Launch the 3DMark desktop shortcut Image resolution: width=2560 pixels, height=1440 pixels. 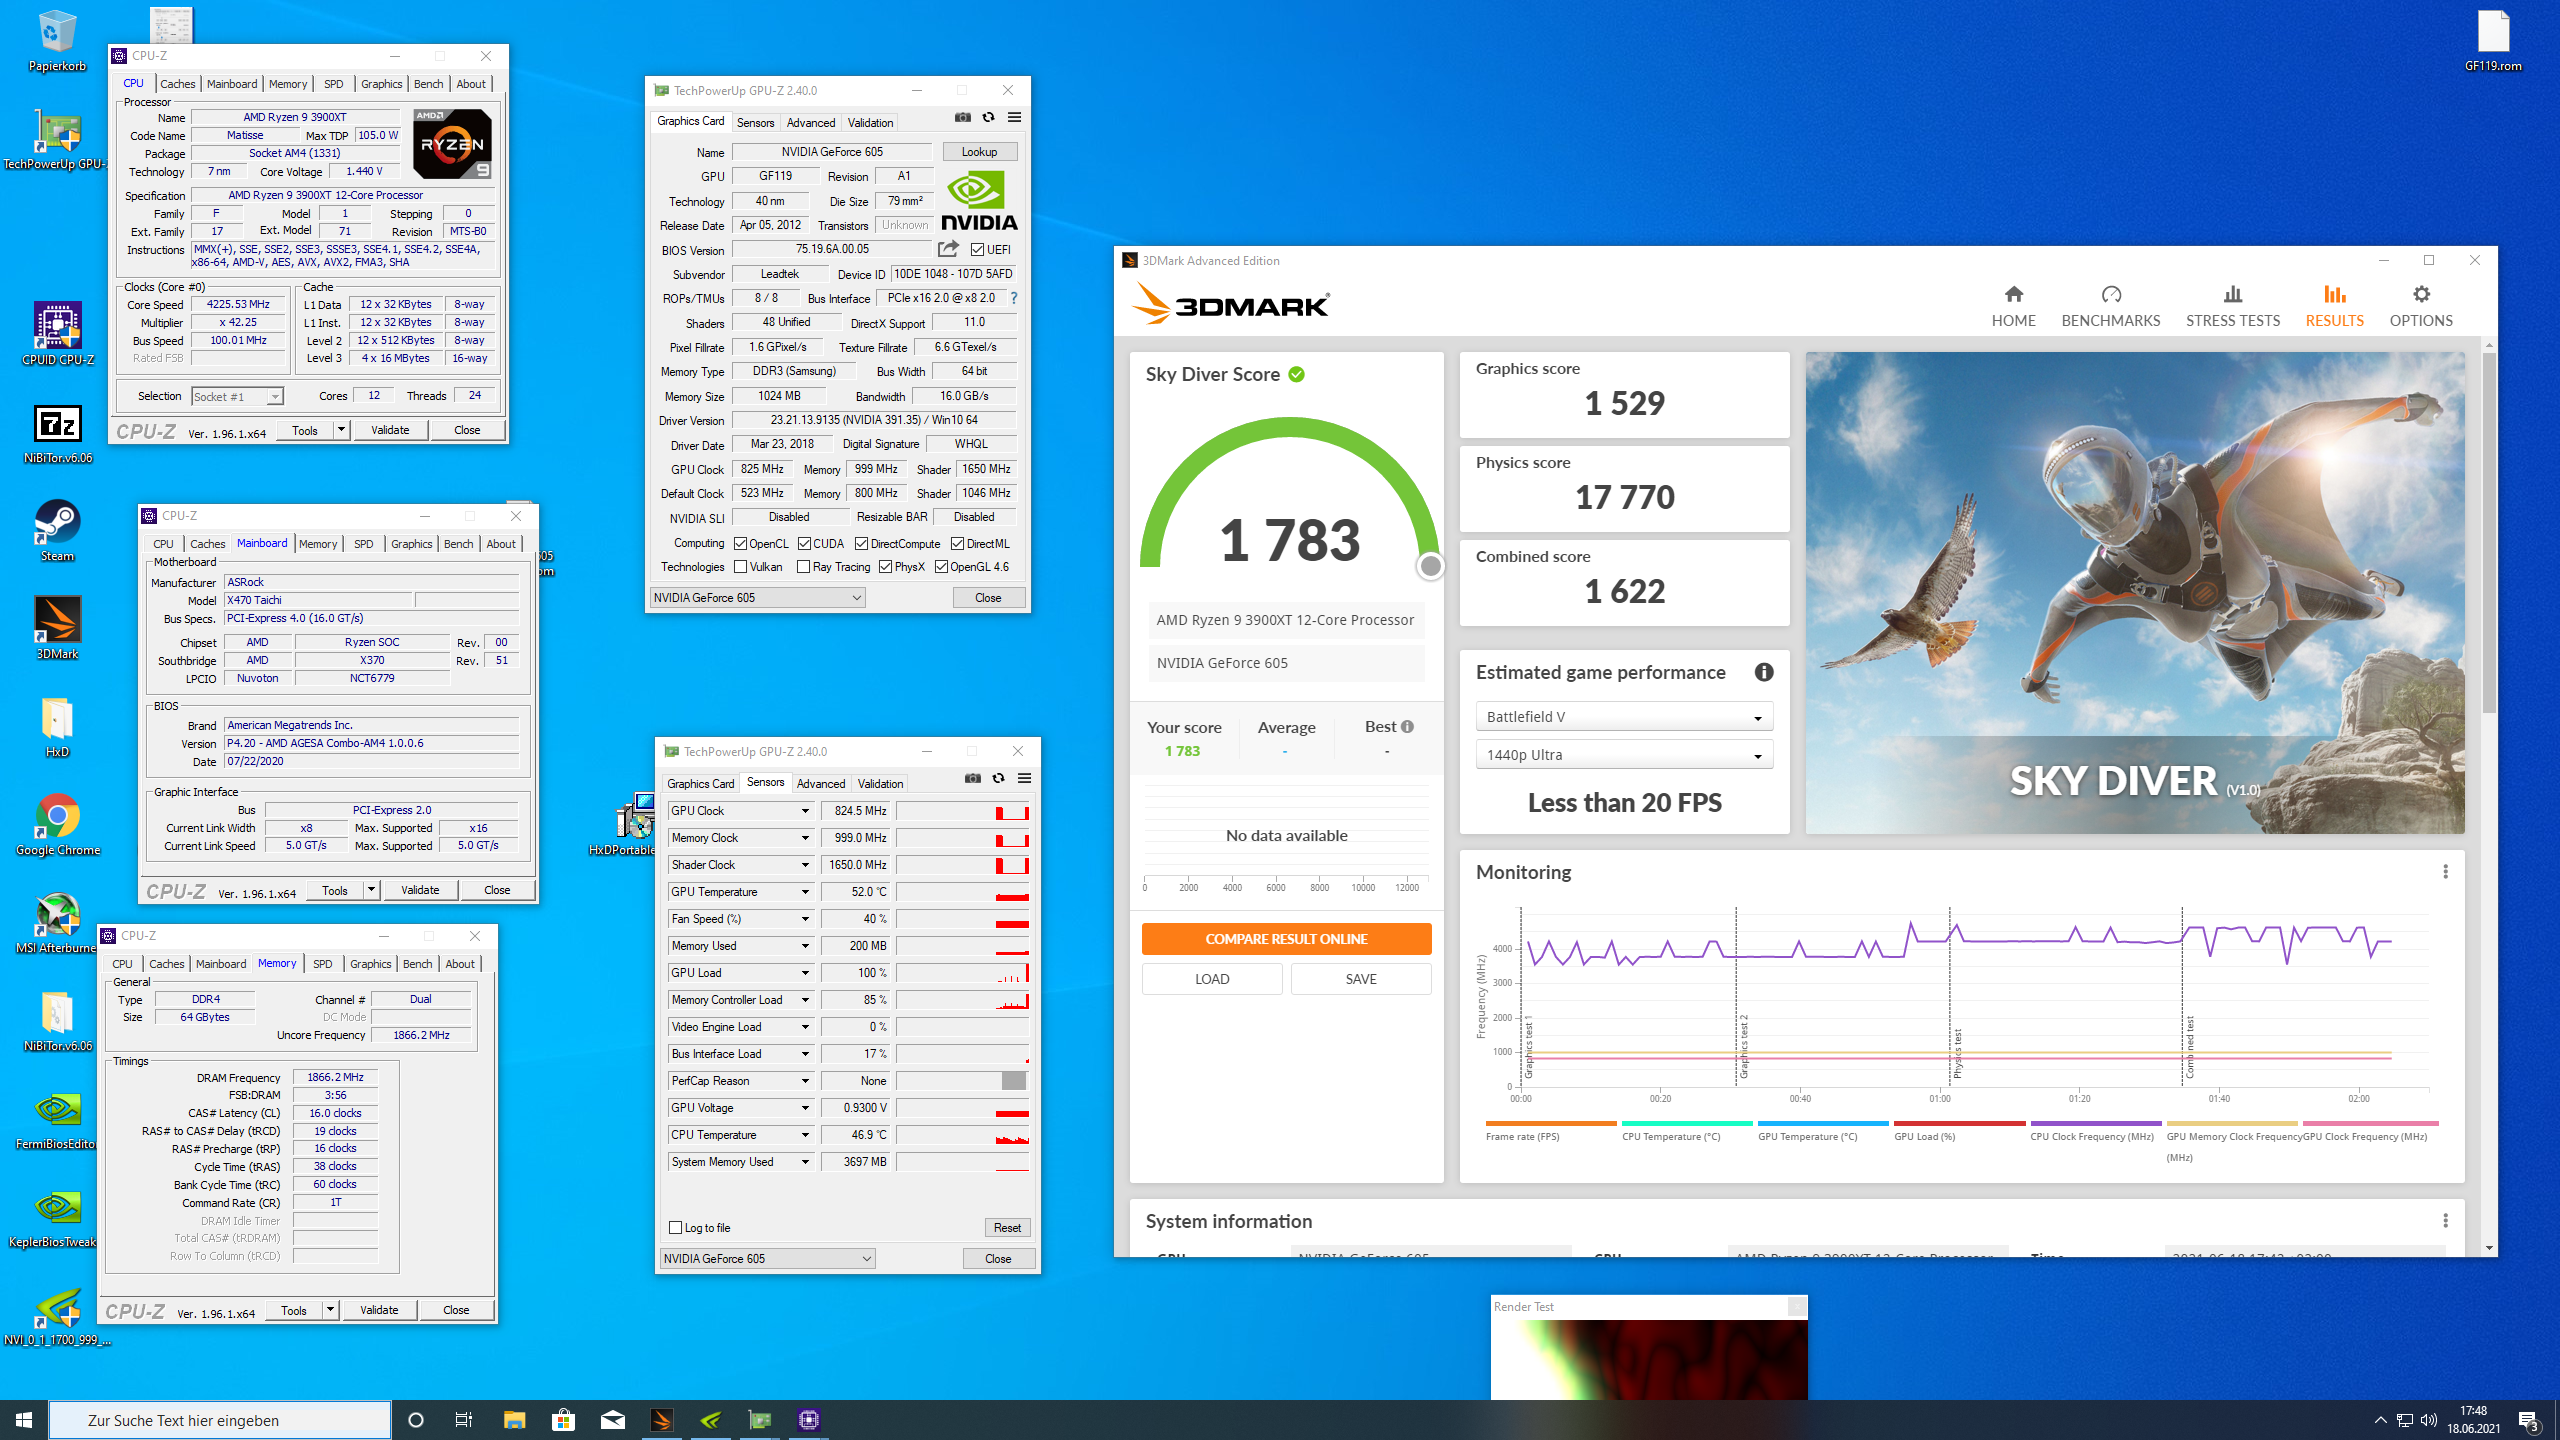(57, 628)
